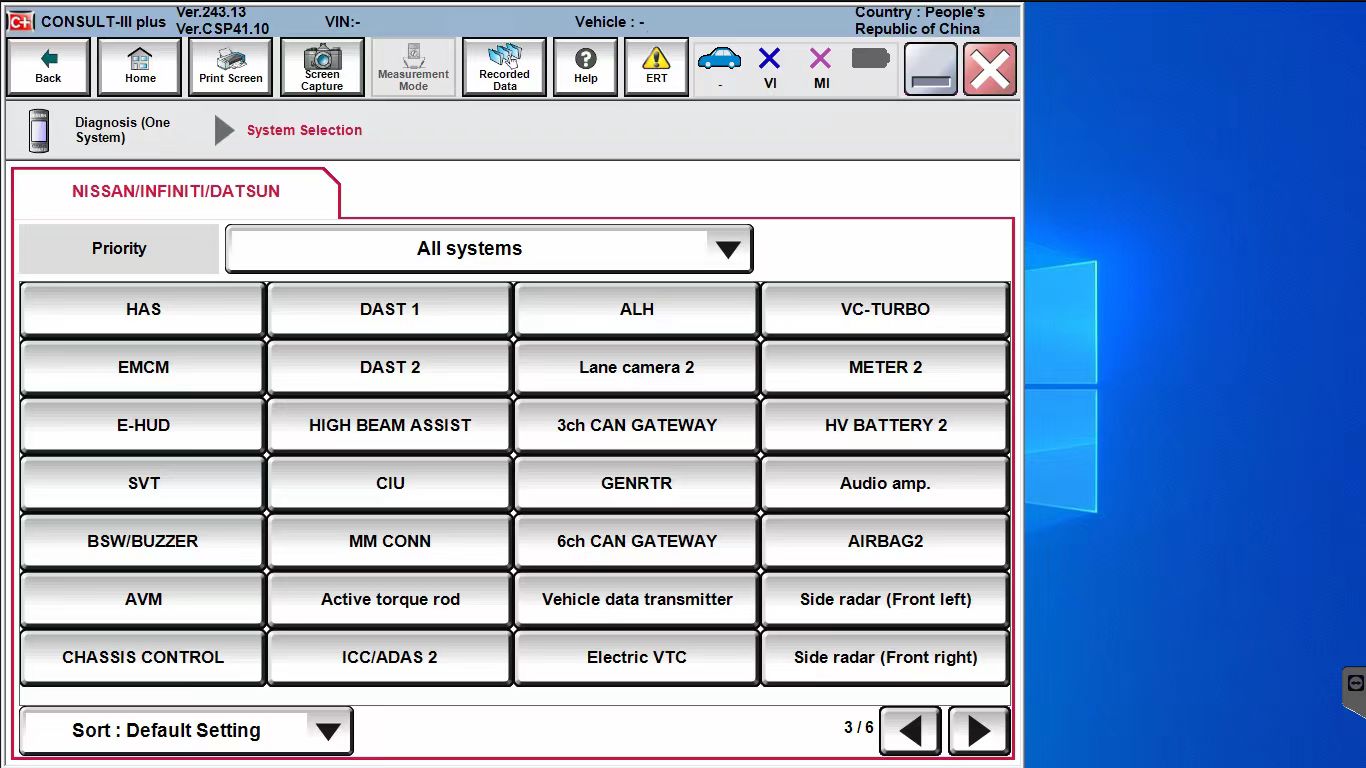1366x768 pixels.
Task: Click Country : People's Republic of China
Action: coord(919,20)
